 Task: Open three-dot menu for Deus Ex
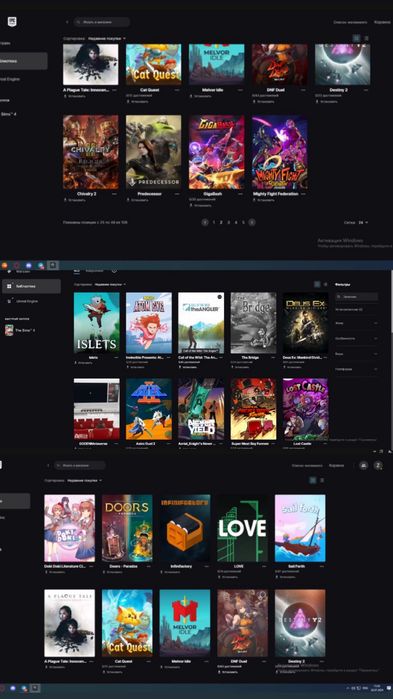coord(325,358)
